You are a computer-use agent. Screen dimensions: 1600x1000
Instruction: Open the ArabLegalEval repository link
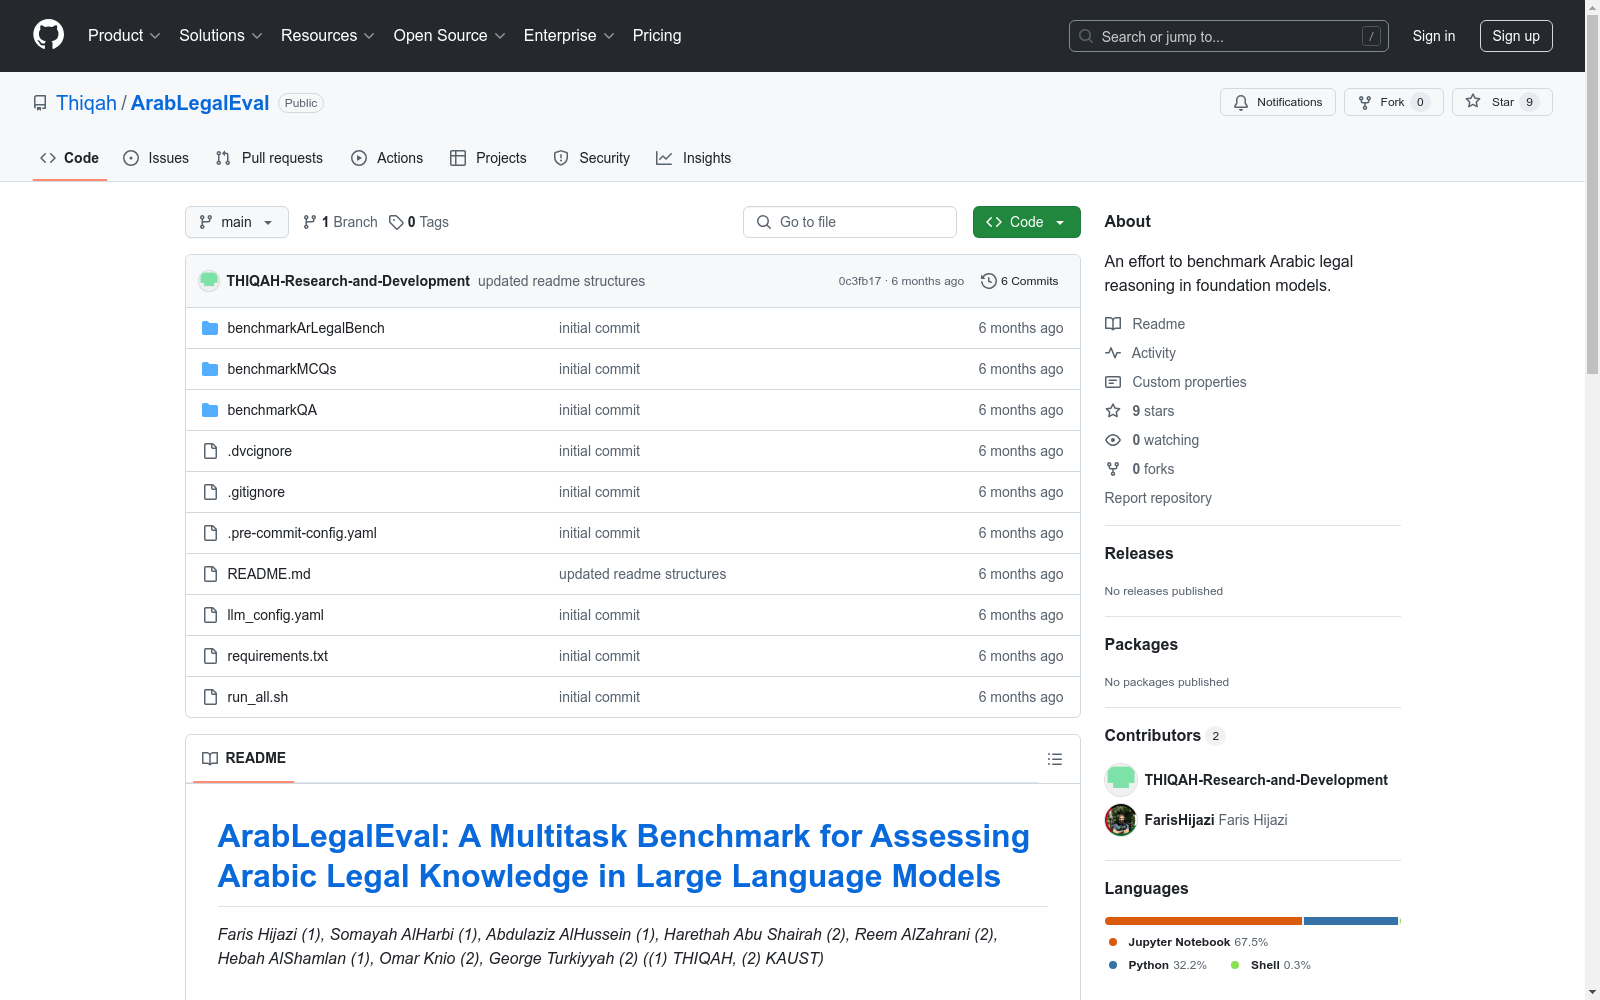[200, 103]
